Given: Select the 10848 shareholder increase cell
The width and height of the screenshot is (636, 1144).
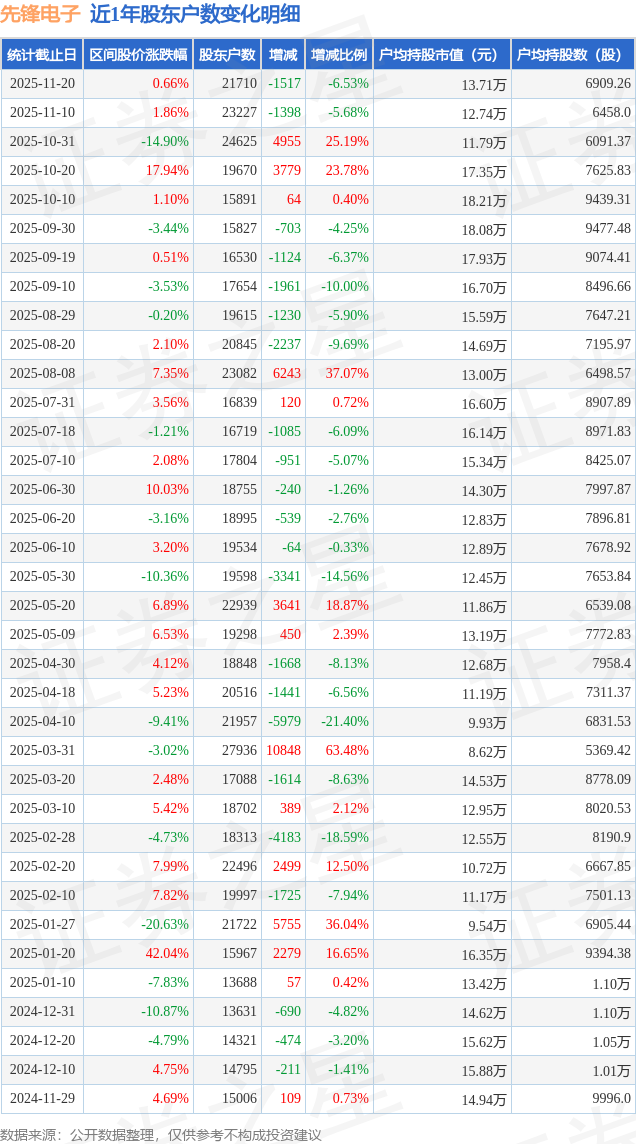Looking at the screenshot, I should click(283, 751).
